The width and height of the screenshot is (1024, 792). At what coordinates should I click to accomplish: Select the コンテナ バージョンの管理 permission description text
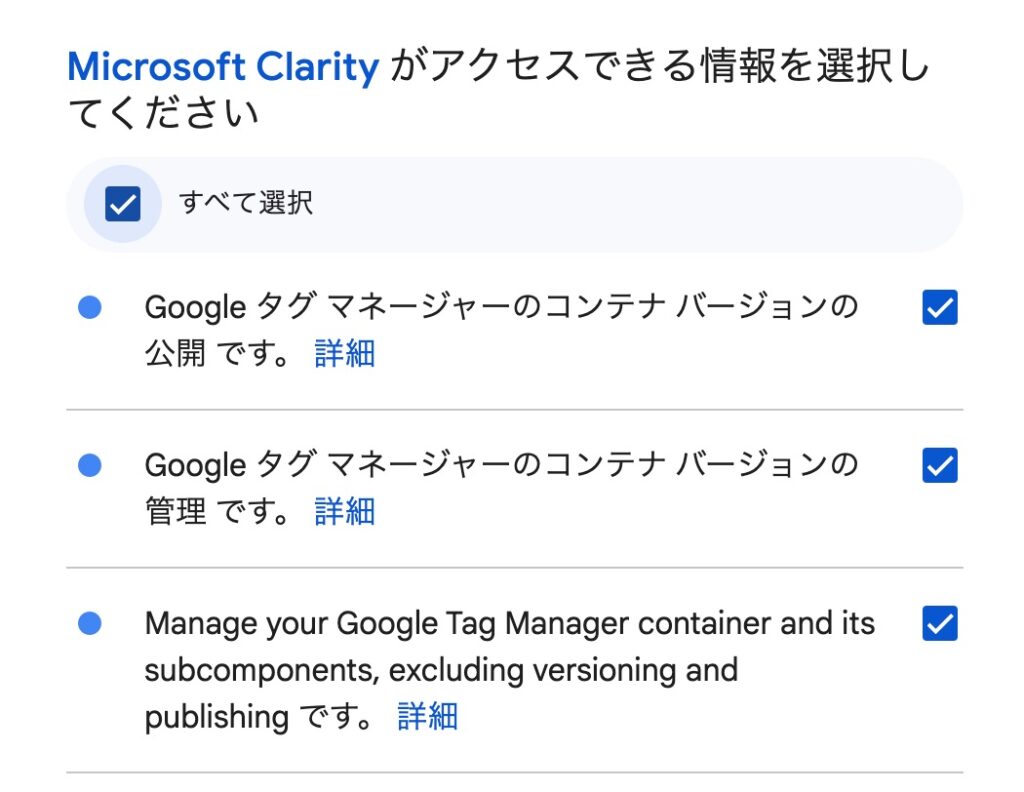pyautogui.click(x=501, y=488)
